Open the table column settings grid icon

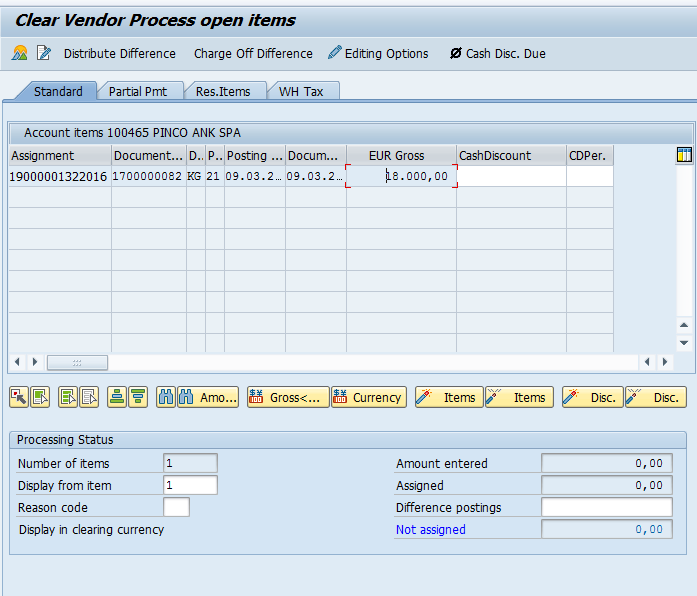coord(684,155)
